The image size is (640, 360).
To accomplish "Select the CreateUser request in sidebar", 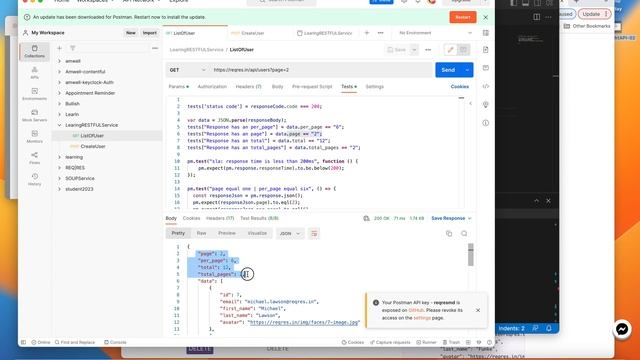I will coord(93,146).
